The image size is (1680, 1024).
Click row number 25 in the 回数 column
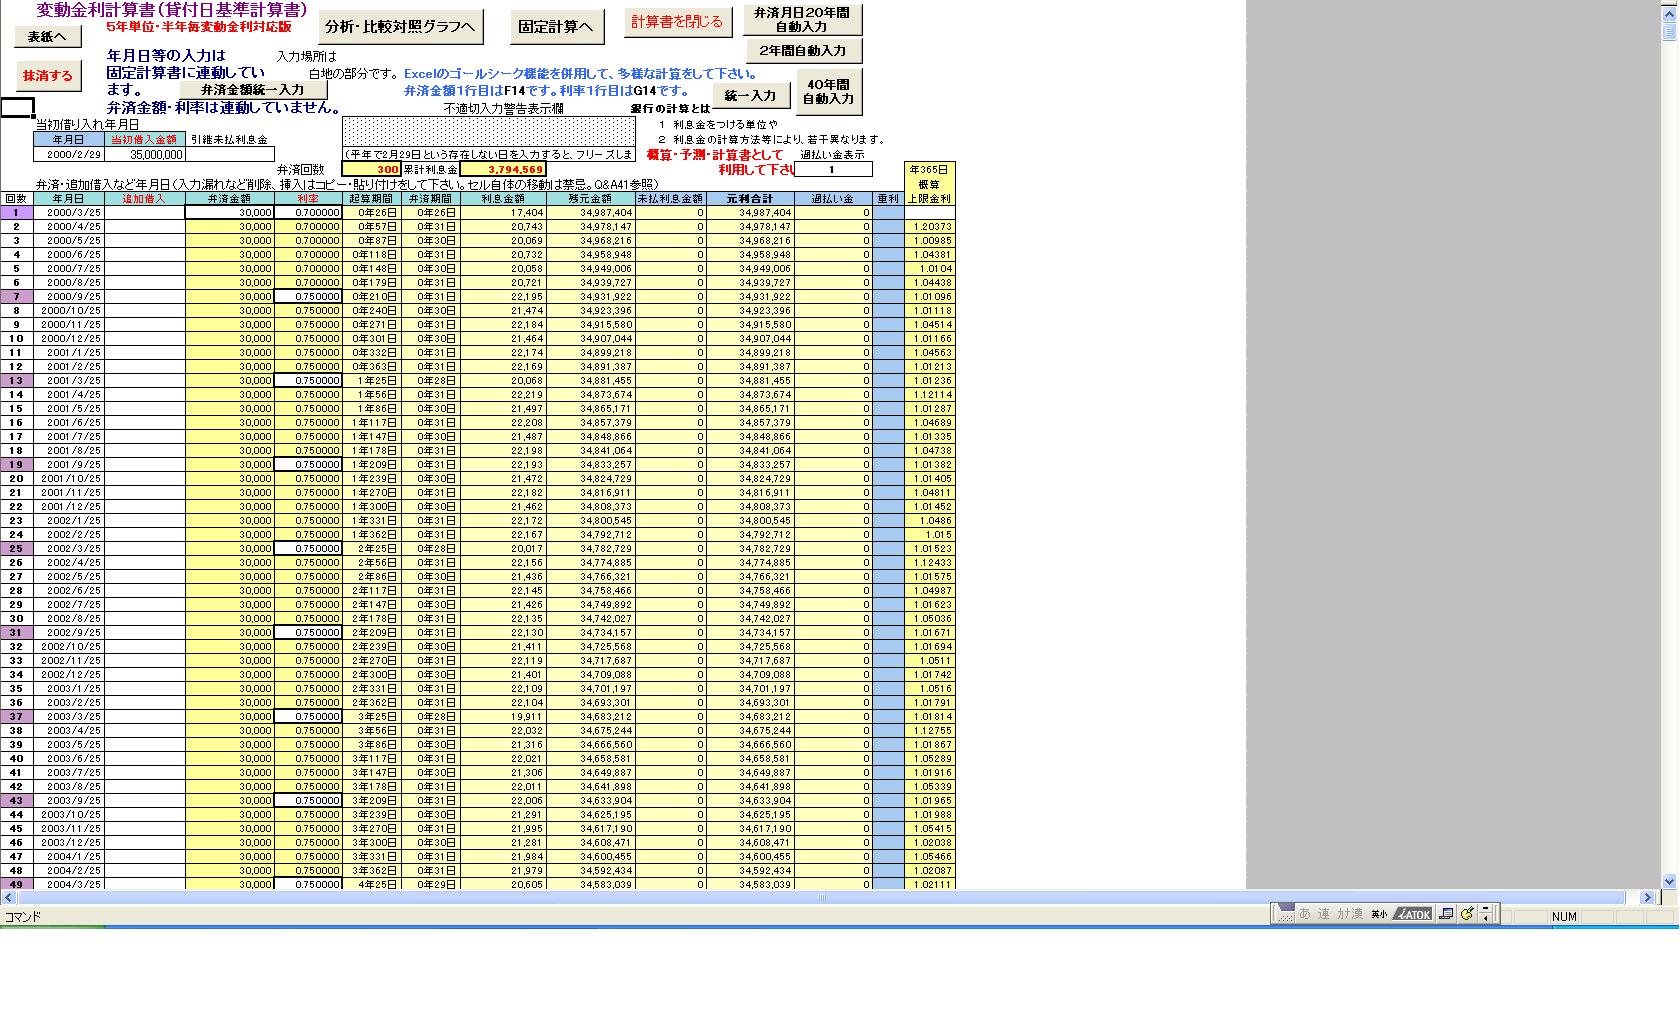16,549
